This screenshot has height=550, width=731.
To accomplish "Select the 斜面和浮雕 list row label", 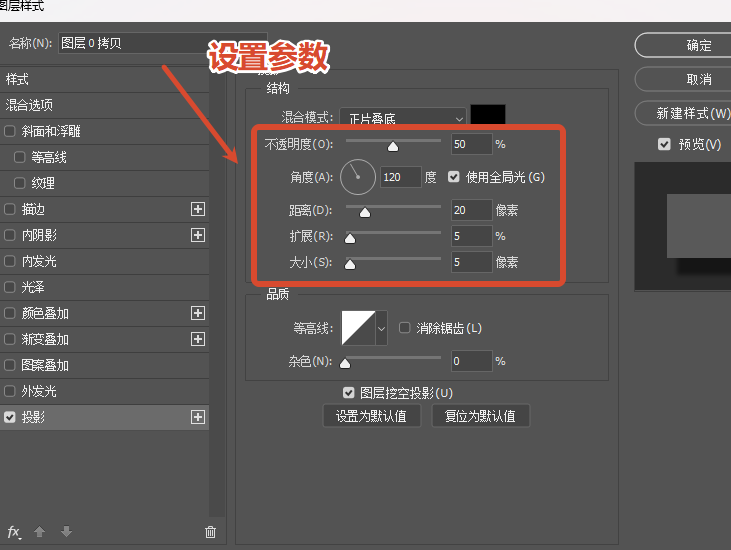I will tap(51, 131).
